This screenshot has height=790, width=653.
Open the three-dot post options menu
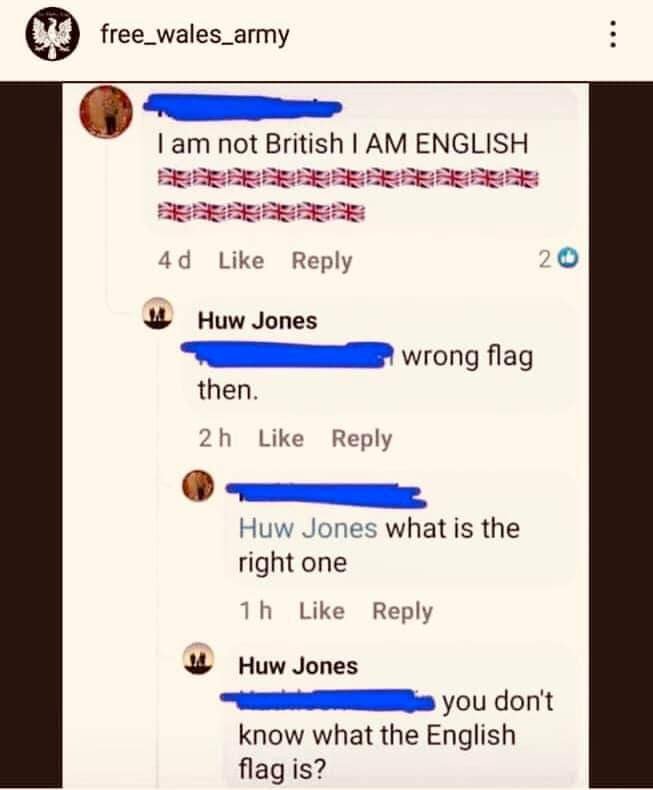tap(613, 34)
